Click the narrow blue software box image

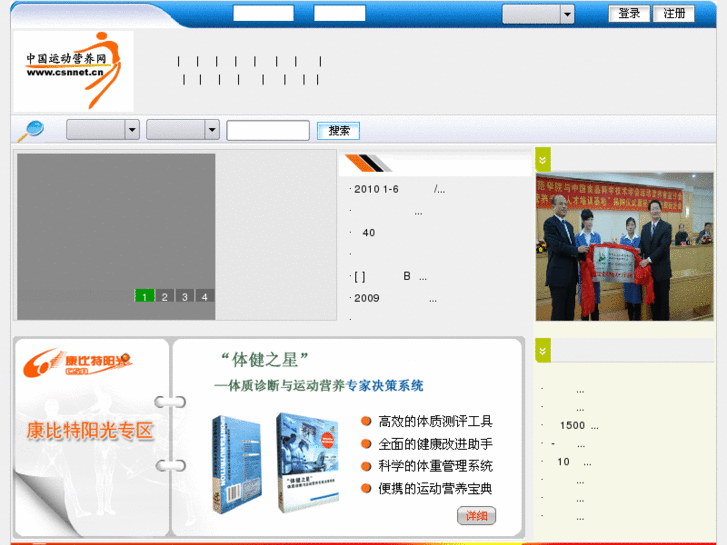click(x=237, y=465)
